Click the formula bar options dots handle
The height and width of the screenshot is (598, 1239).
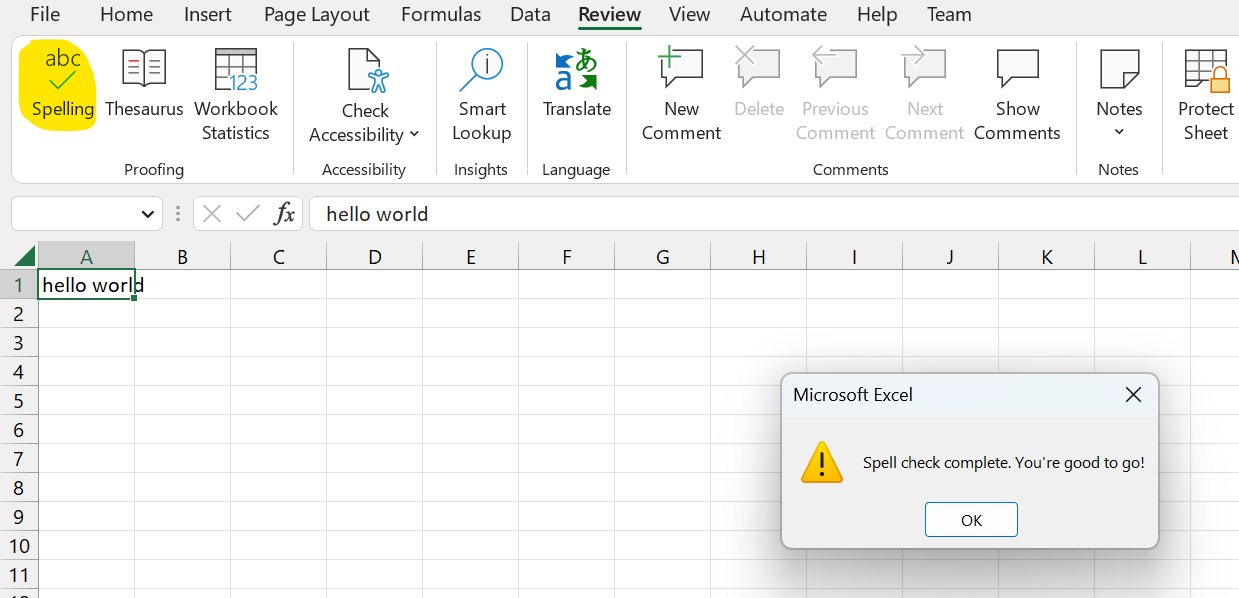point(178,214)
